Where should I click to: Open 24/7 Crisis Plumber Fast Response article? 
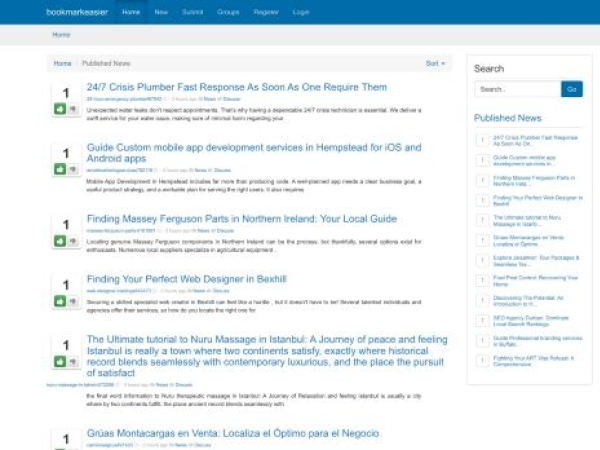tap(236, 87)
